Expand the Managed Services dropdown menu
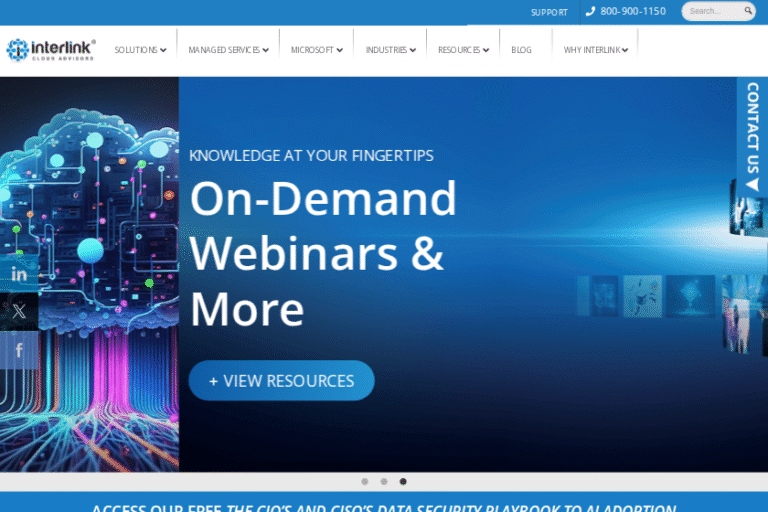The width and height of the screenshot is (768, 512). coord(228,50)
